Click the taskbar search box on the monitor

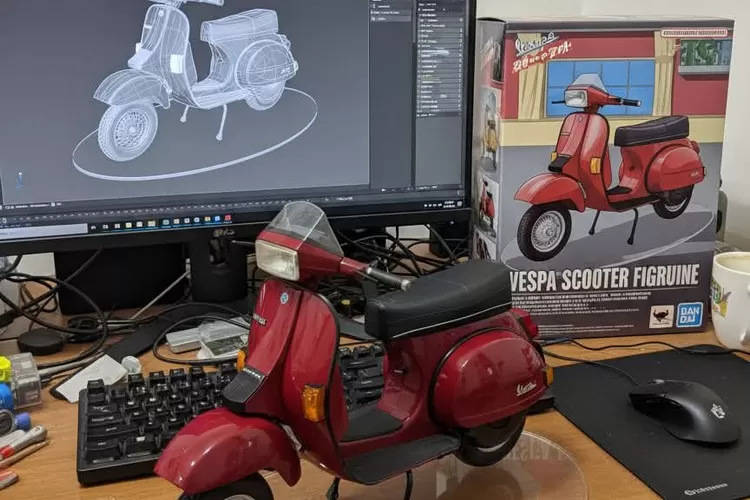[44, 231]
